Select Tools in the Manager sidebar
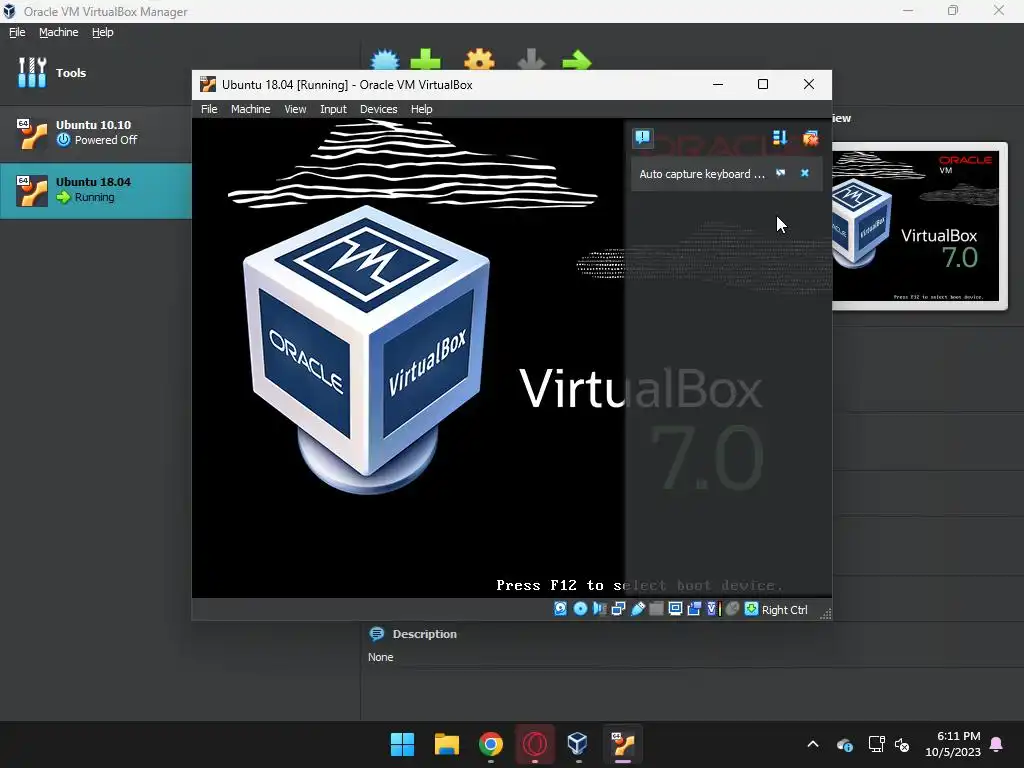 click(95, 73)
